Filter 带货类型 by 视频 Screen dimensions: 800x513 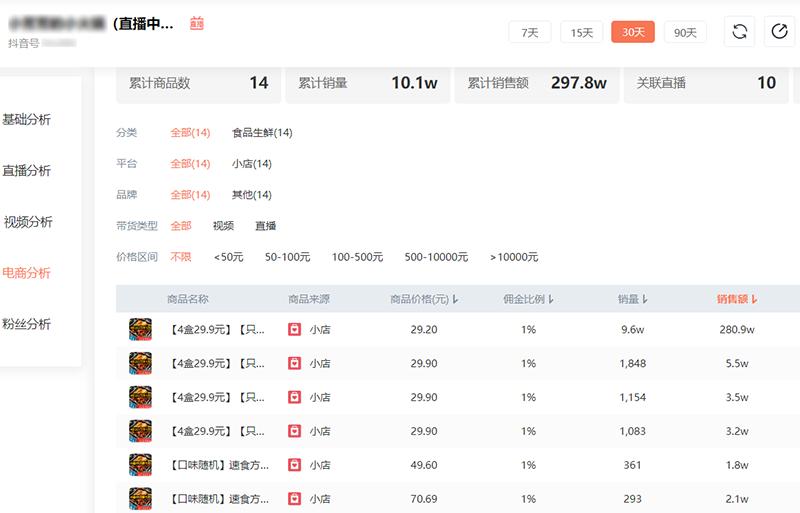point(223,226)
